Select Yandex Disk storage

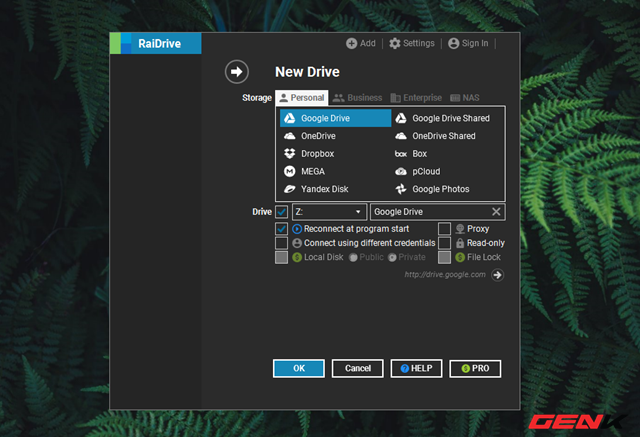(336, 189)
